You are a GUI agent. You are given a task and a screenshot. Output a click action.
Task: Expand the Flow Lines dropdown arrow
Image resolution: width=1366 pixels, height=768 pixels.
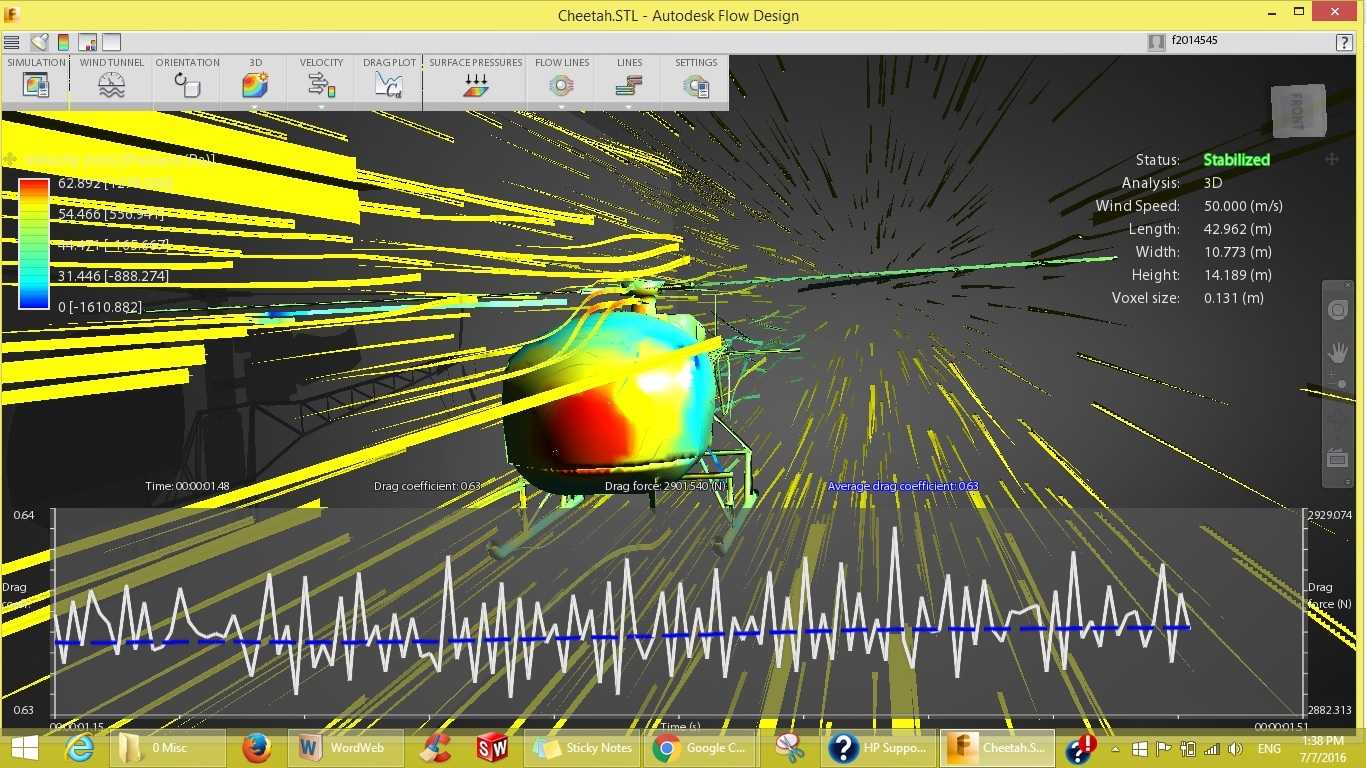tap(562, 106)
